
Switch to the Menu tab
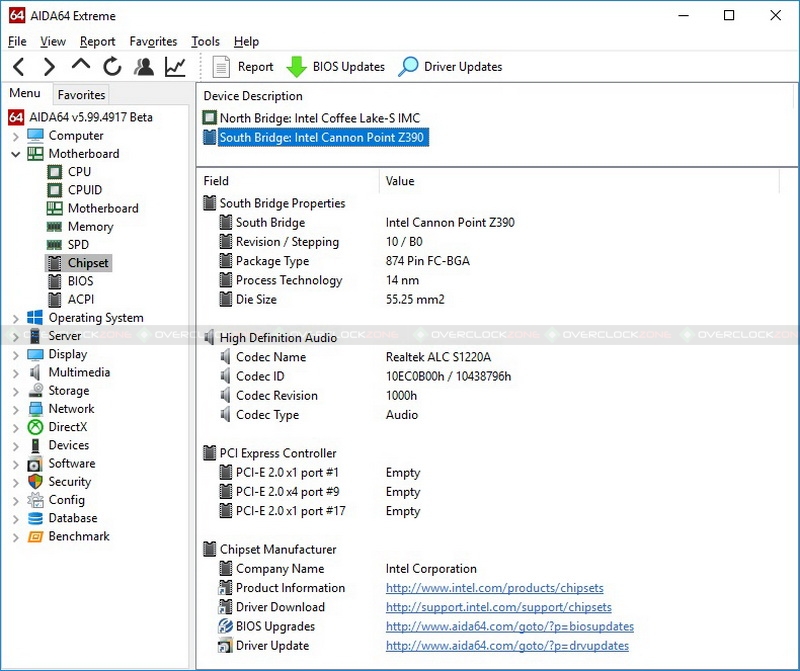25,93
